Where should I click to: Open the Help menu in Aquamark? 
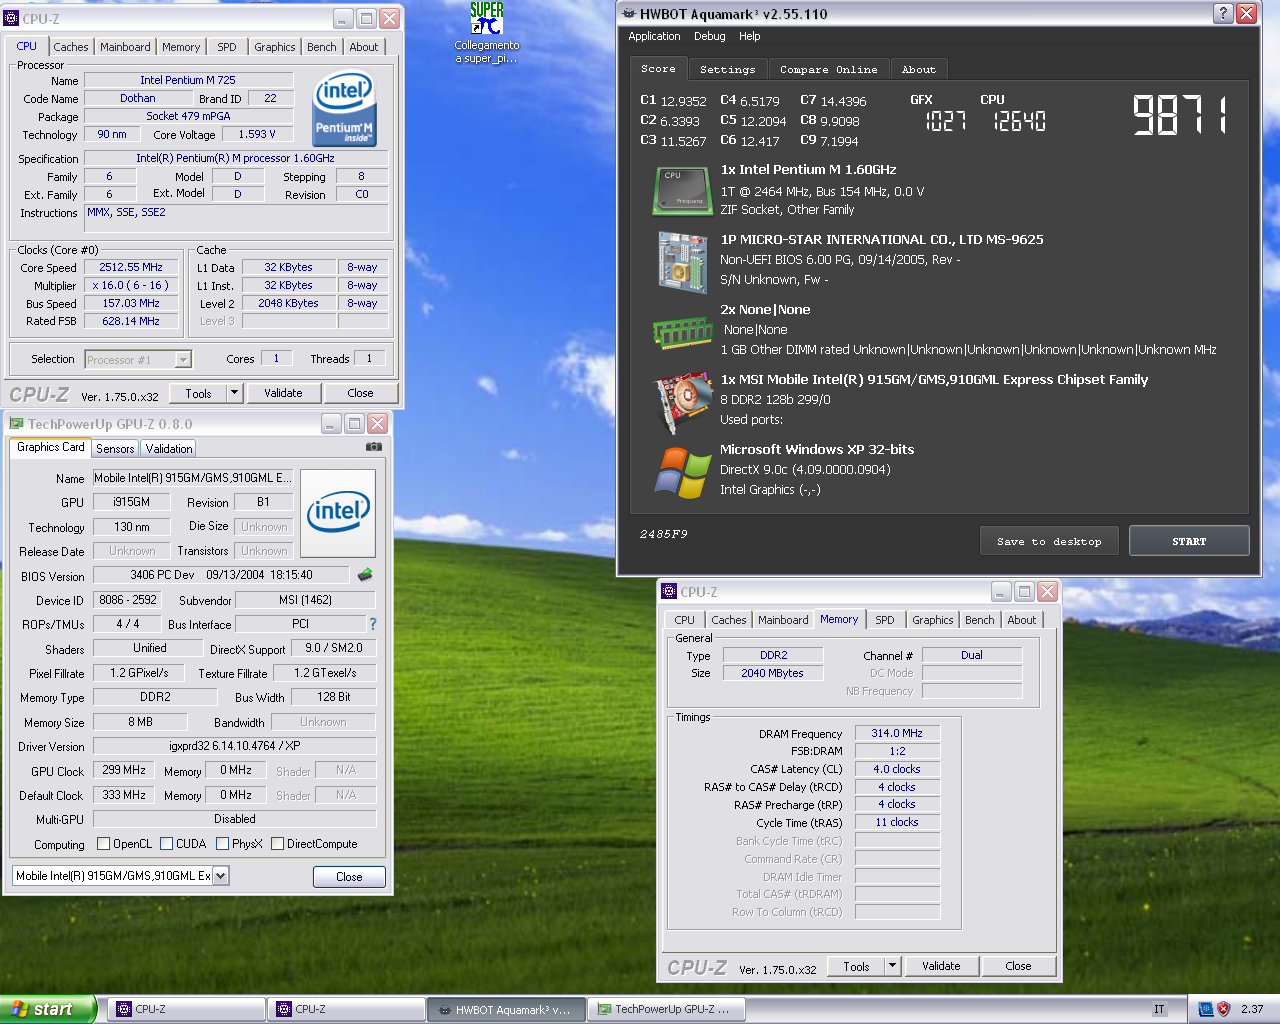point(750,36)
